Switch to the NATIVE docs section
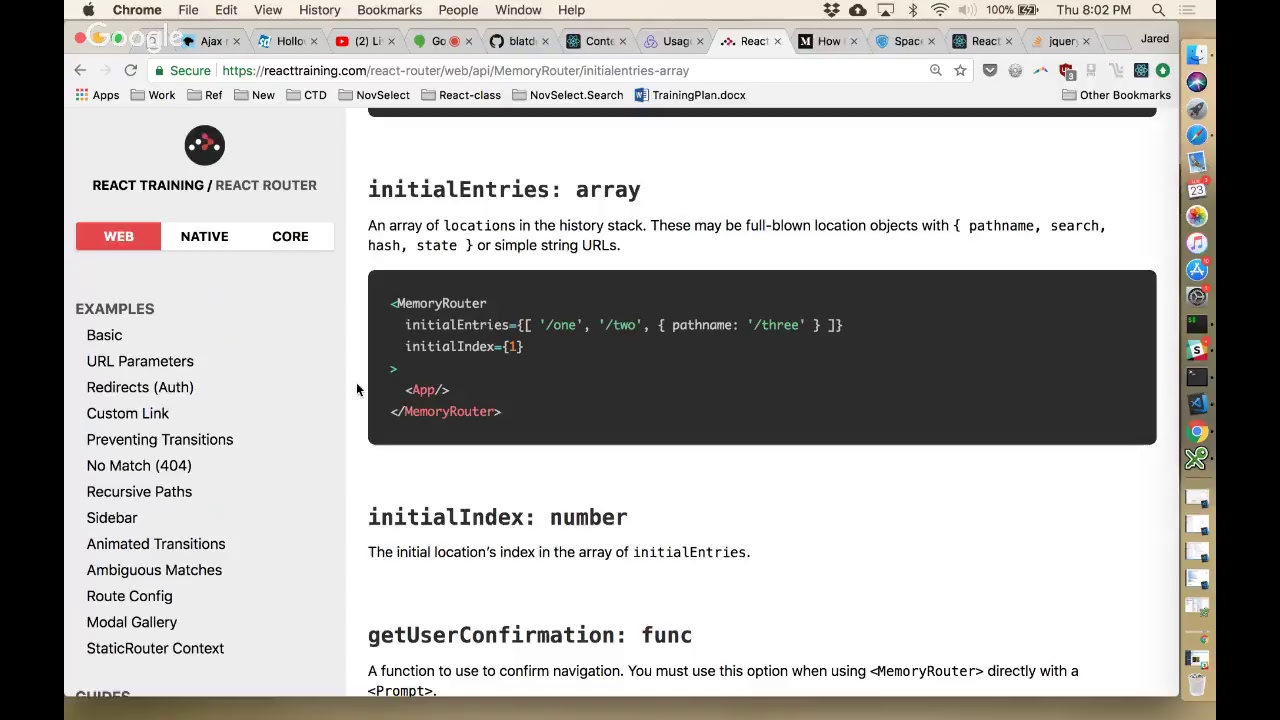1280x720 pixels. [x=204, y=236]
